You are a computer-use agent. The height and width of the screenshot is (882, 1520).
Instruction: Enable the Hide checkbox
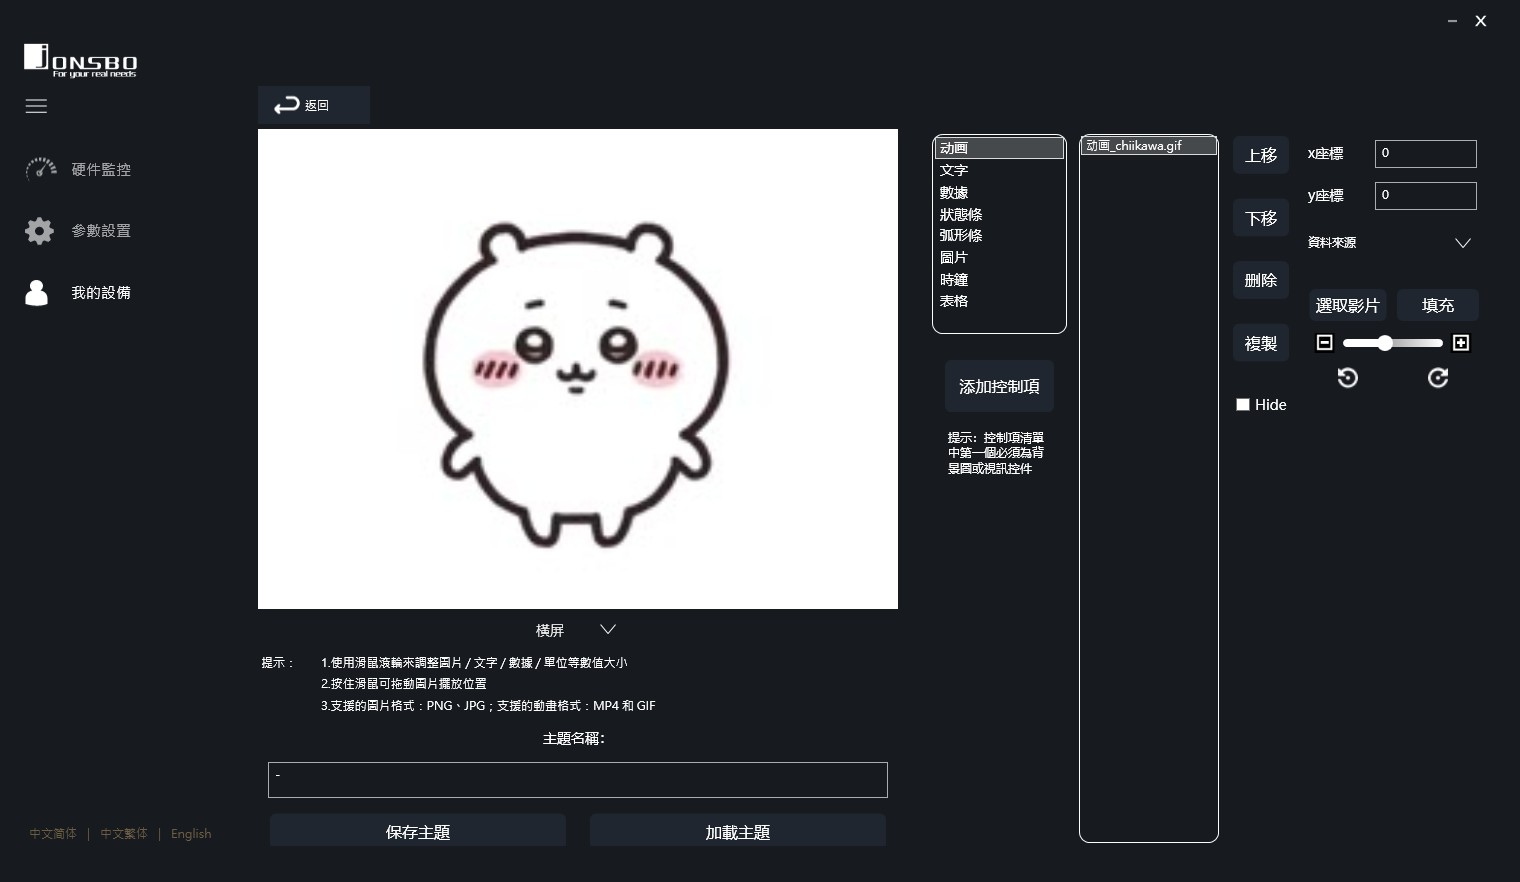point(1243,405)
